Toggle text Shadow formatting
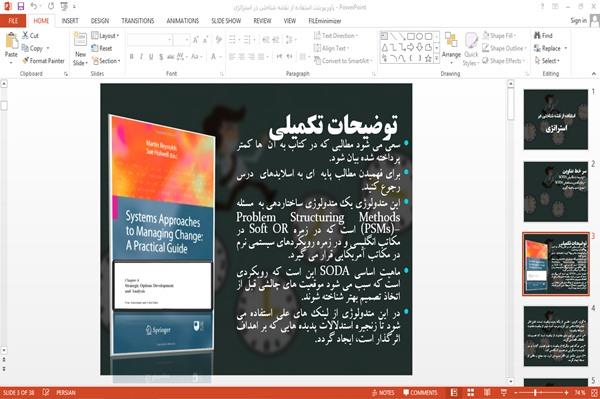Screen dimensions: 600x399 [x=161, y=57]
